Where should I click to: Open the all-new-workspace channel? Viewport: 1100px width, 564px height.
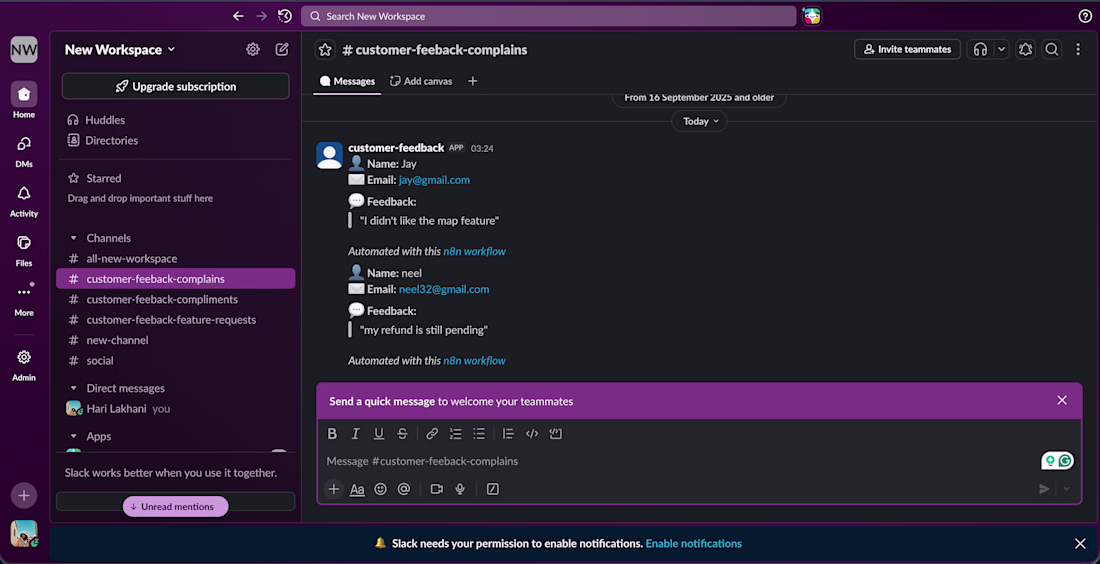[x=175, y=258]
